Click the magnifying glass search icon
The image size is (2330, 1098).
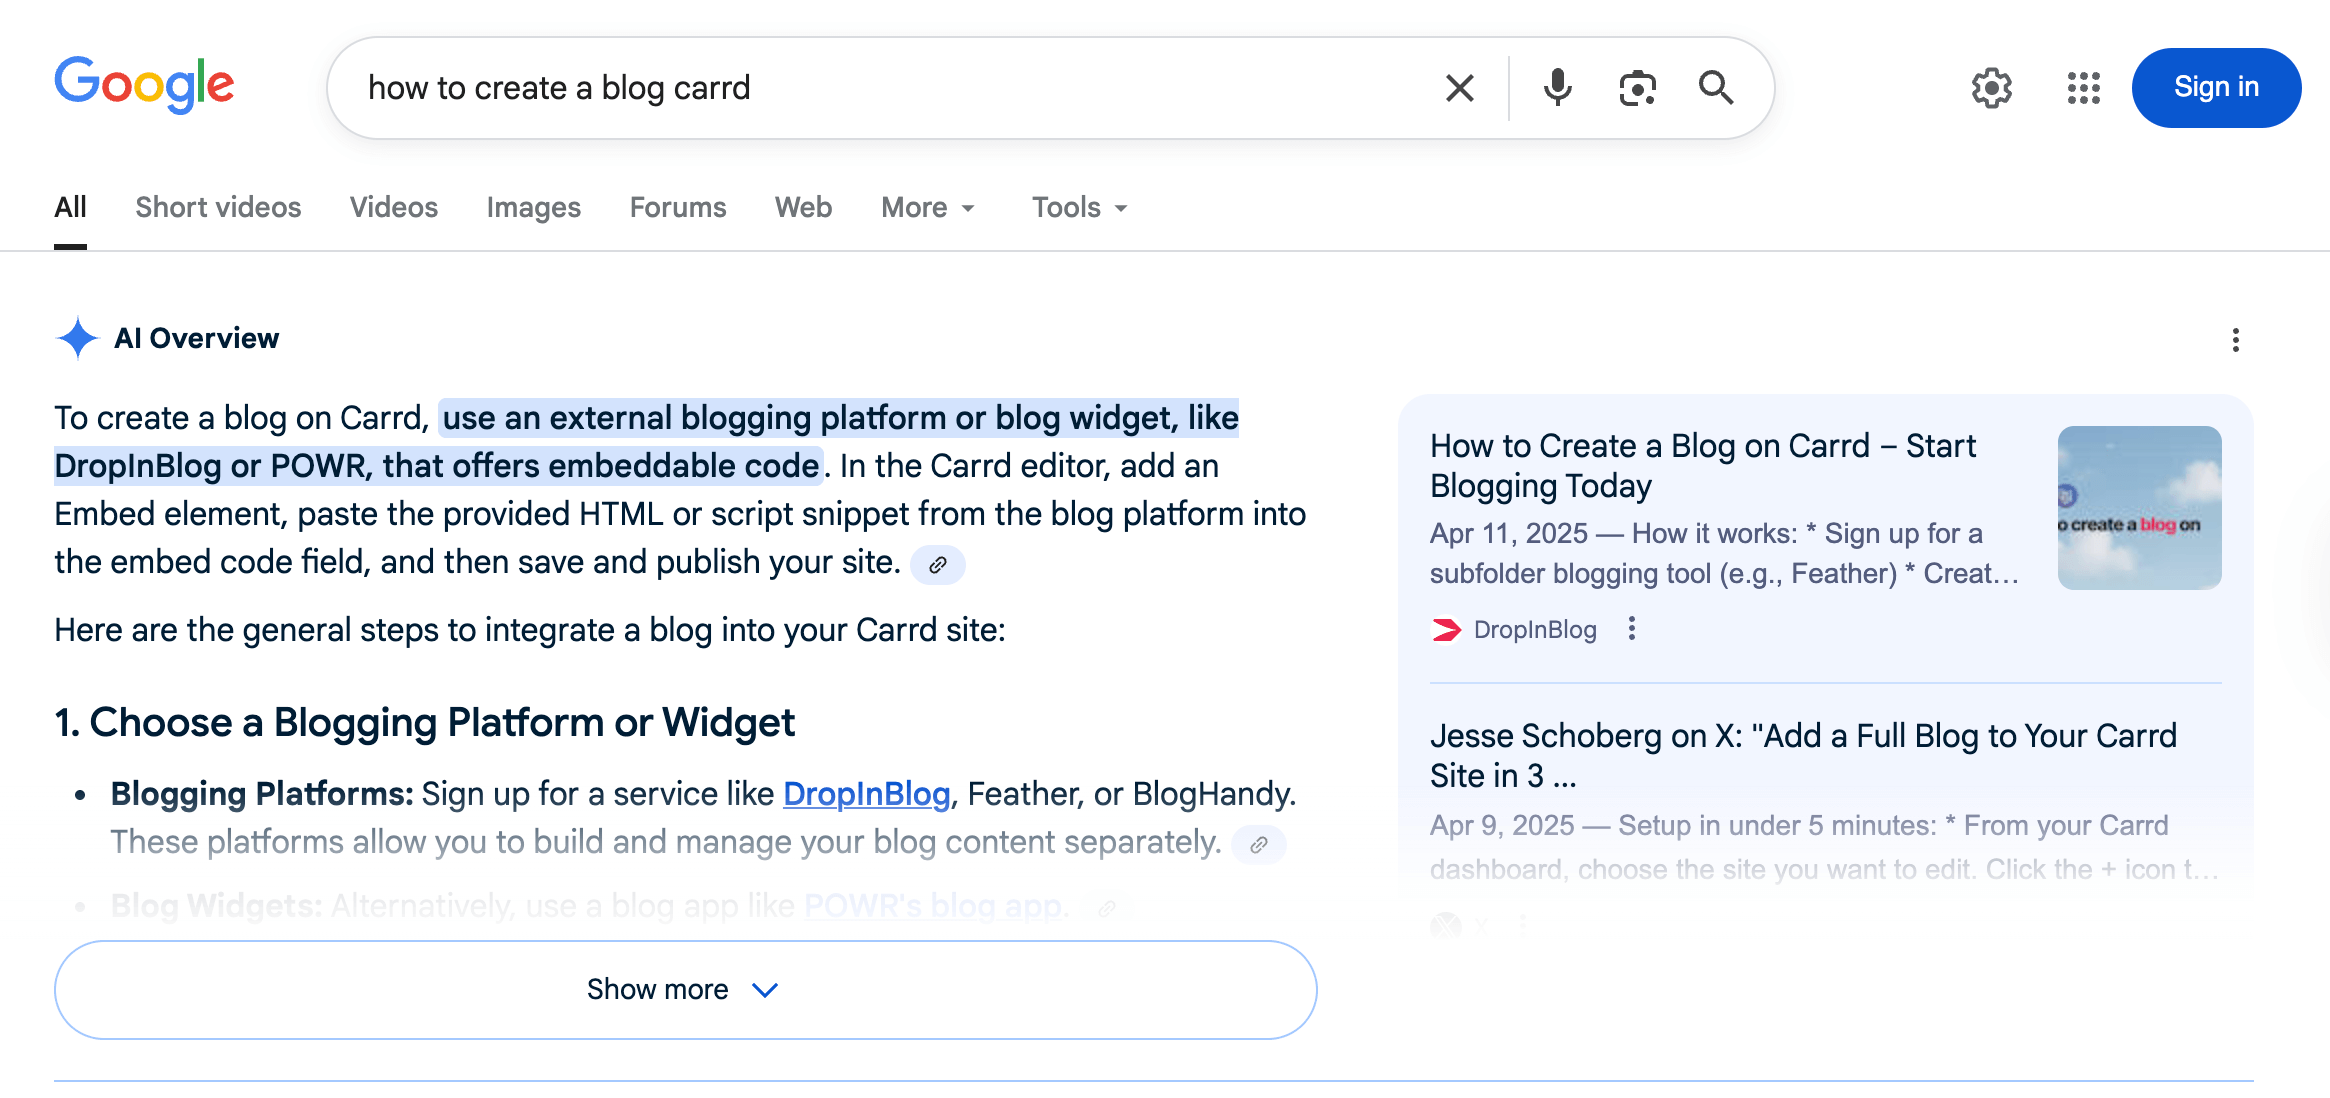tap(1716, 88)
